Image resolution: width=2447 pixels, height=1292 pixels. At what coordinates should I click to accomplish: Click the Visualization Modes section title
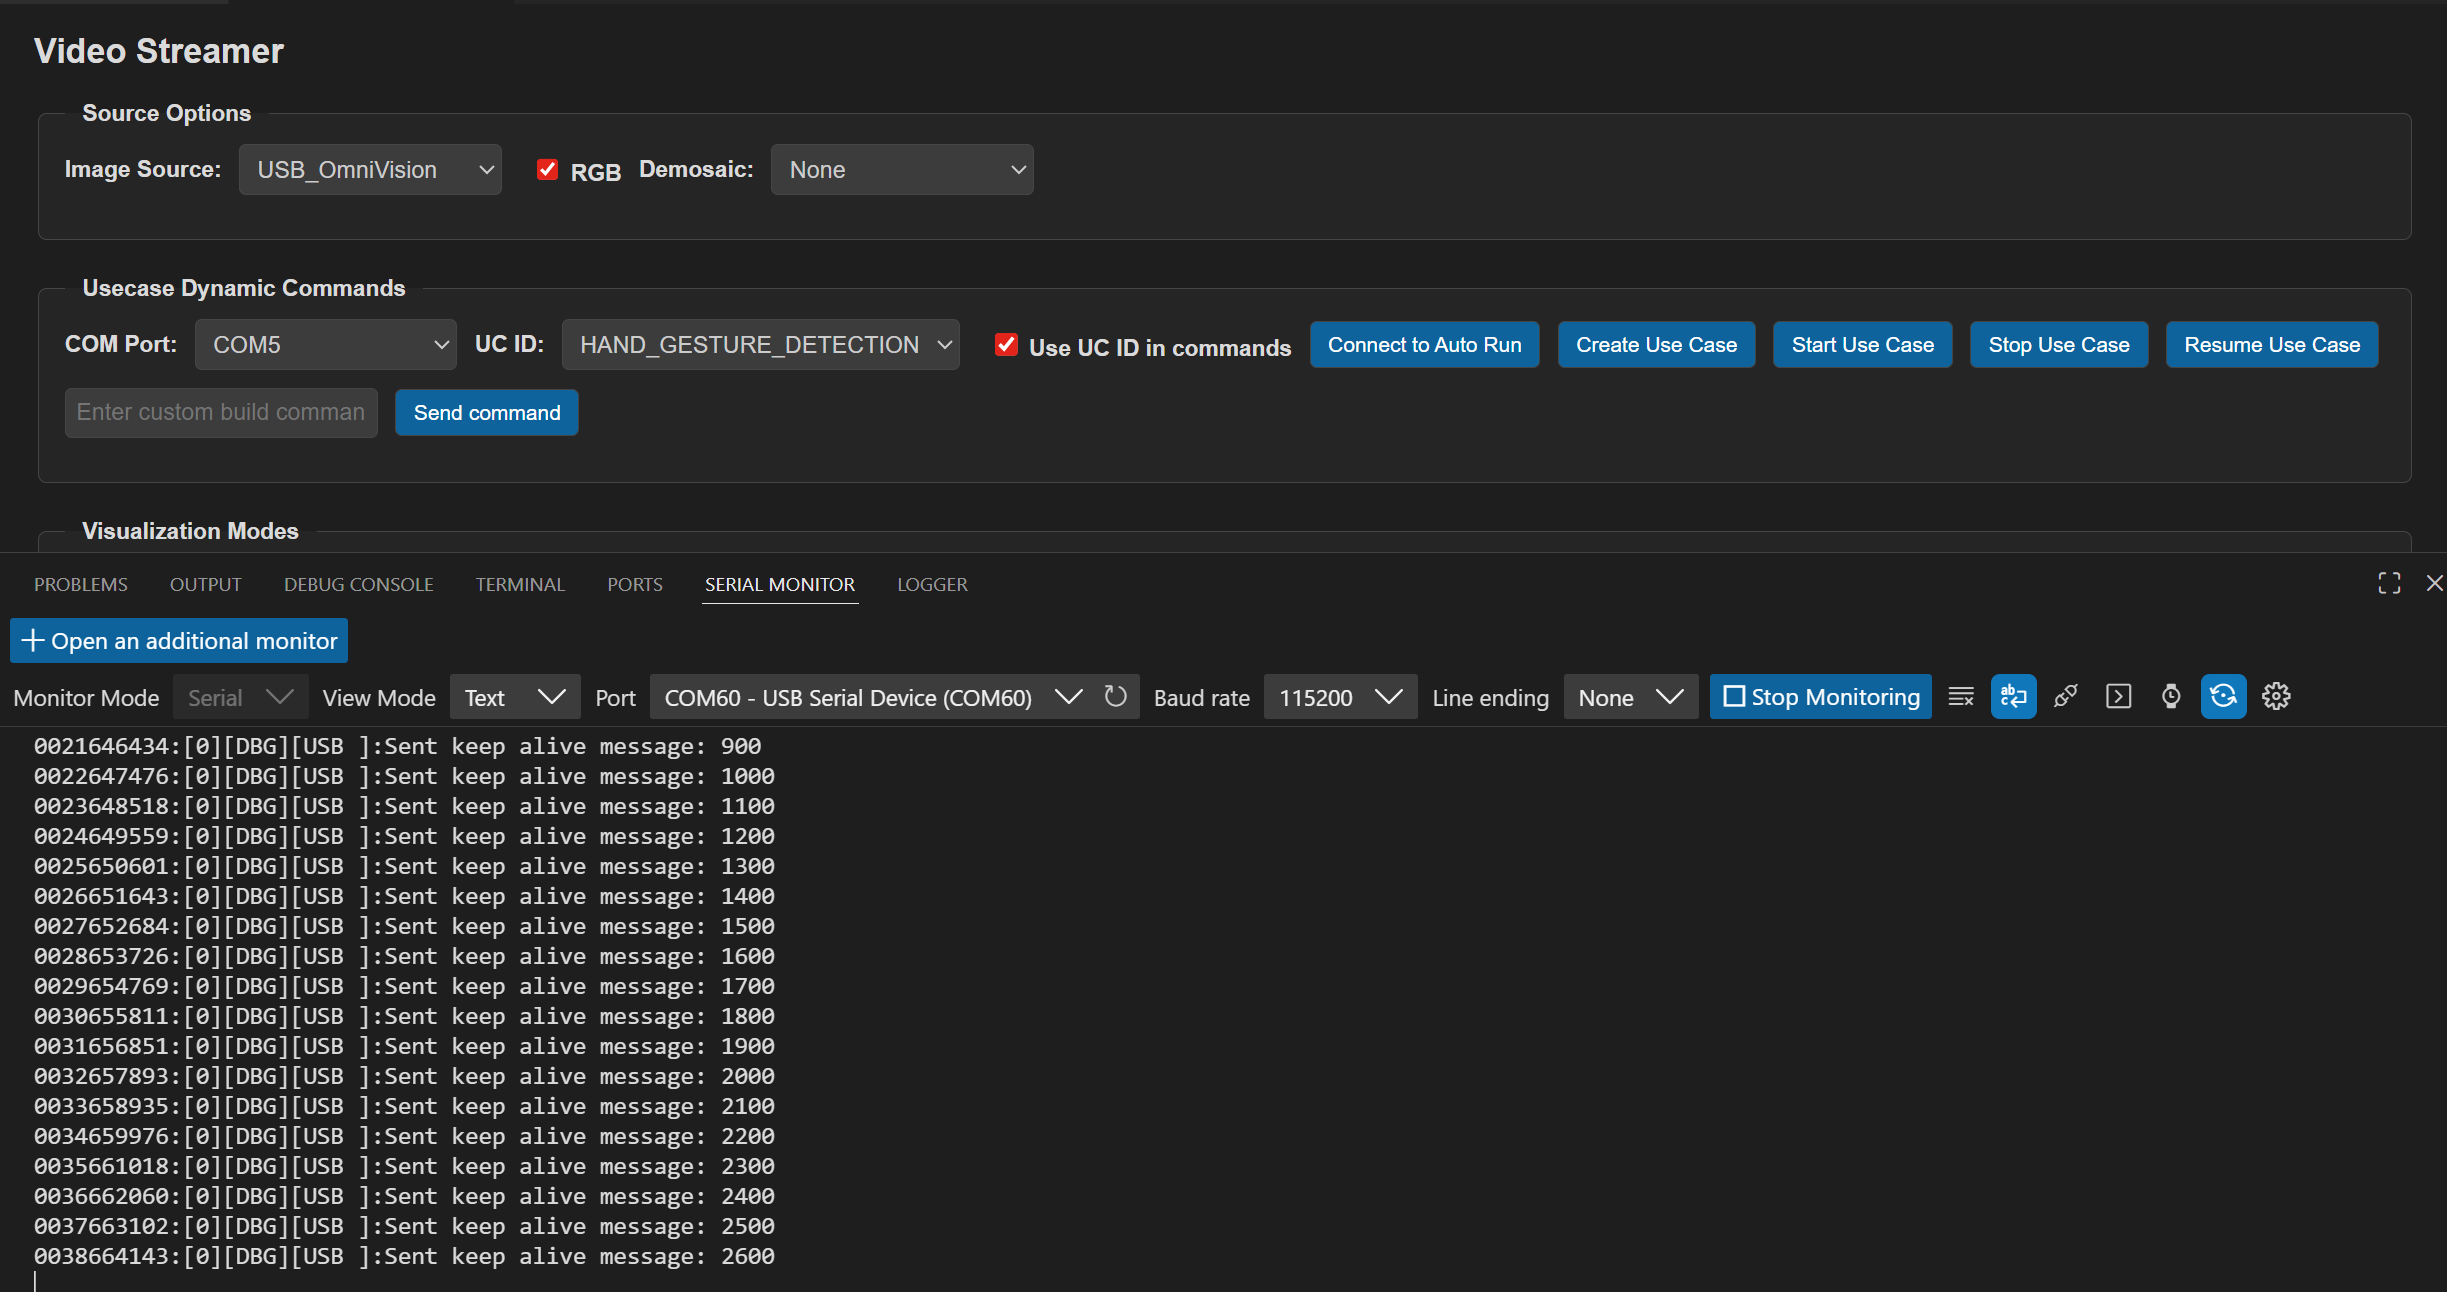coord(190,531)
